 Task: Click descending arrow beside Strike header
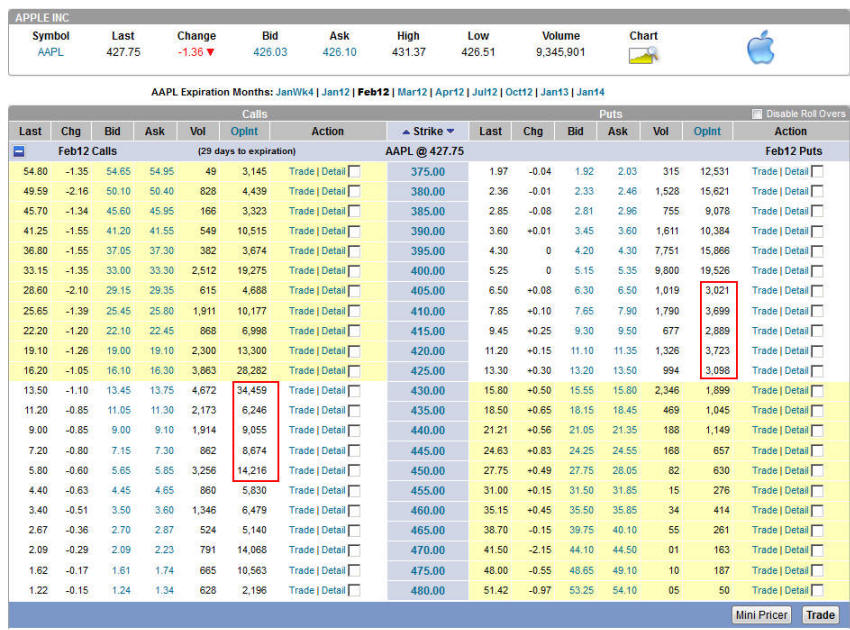coord(451,131)
